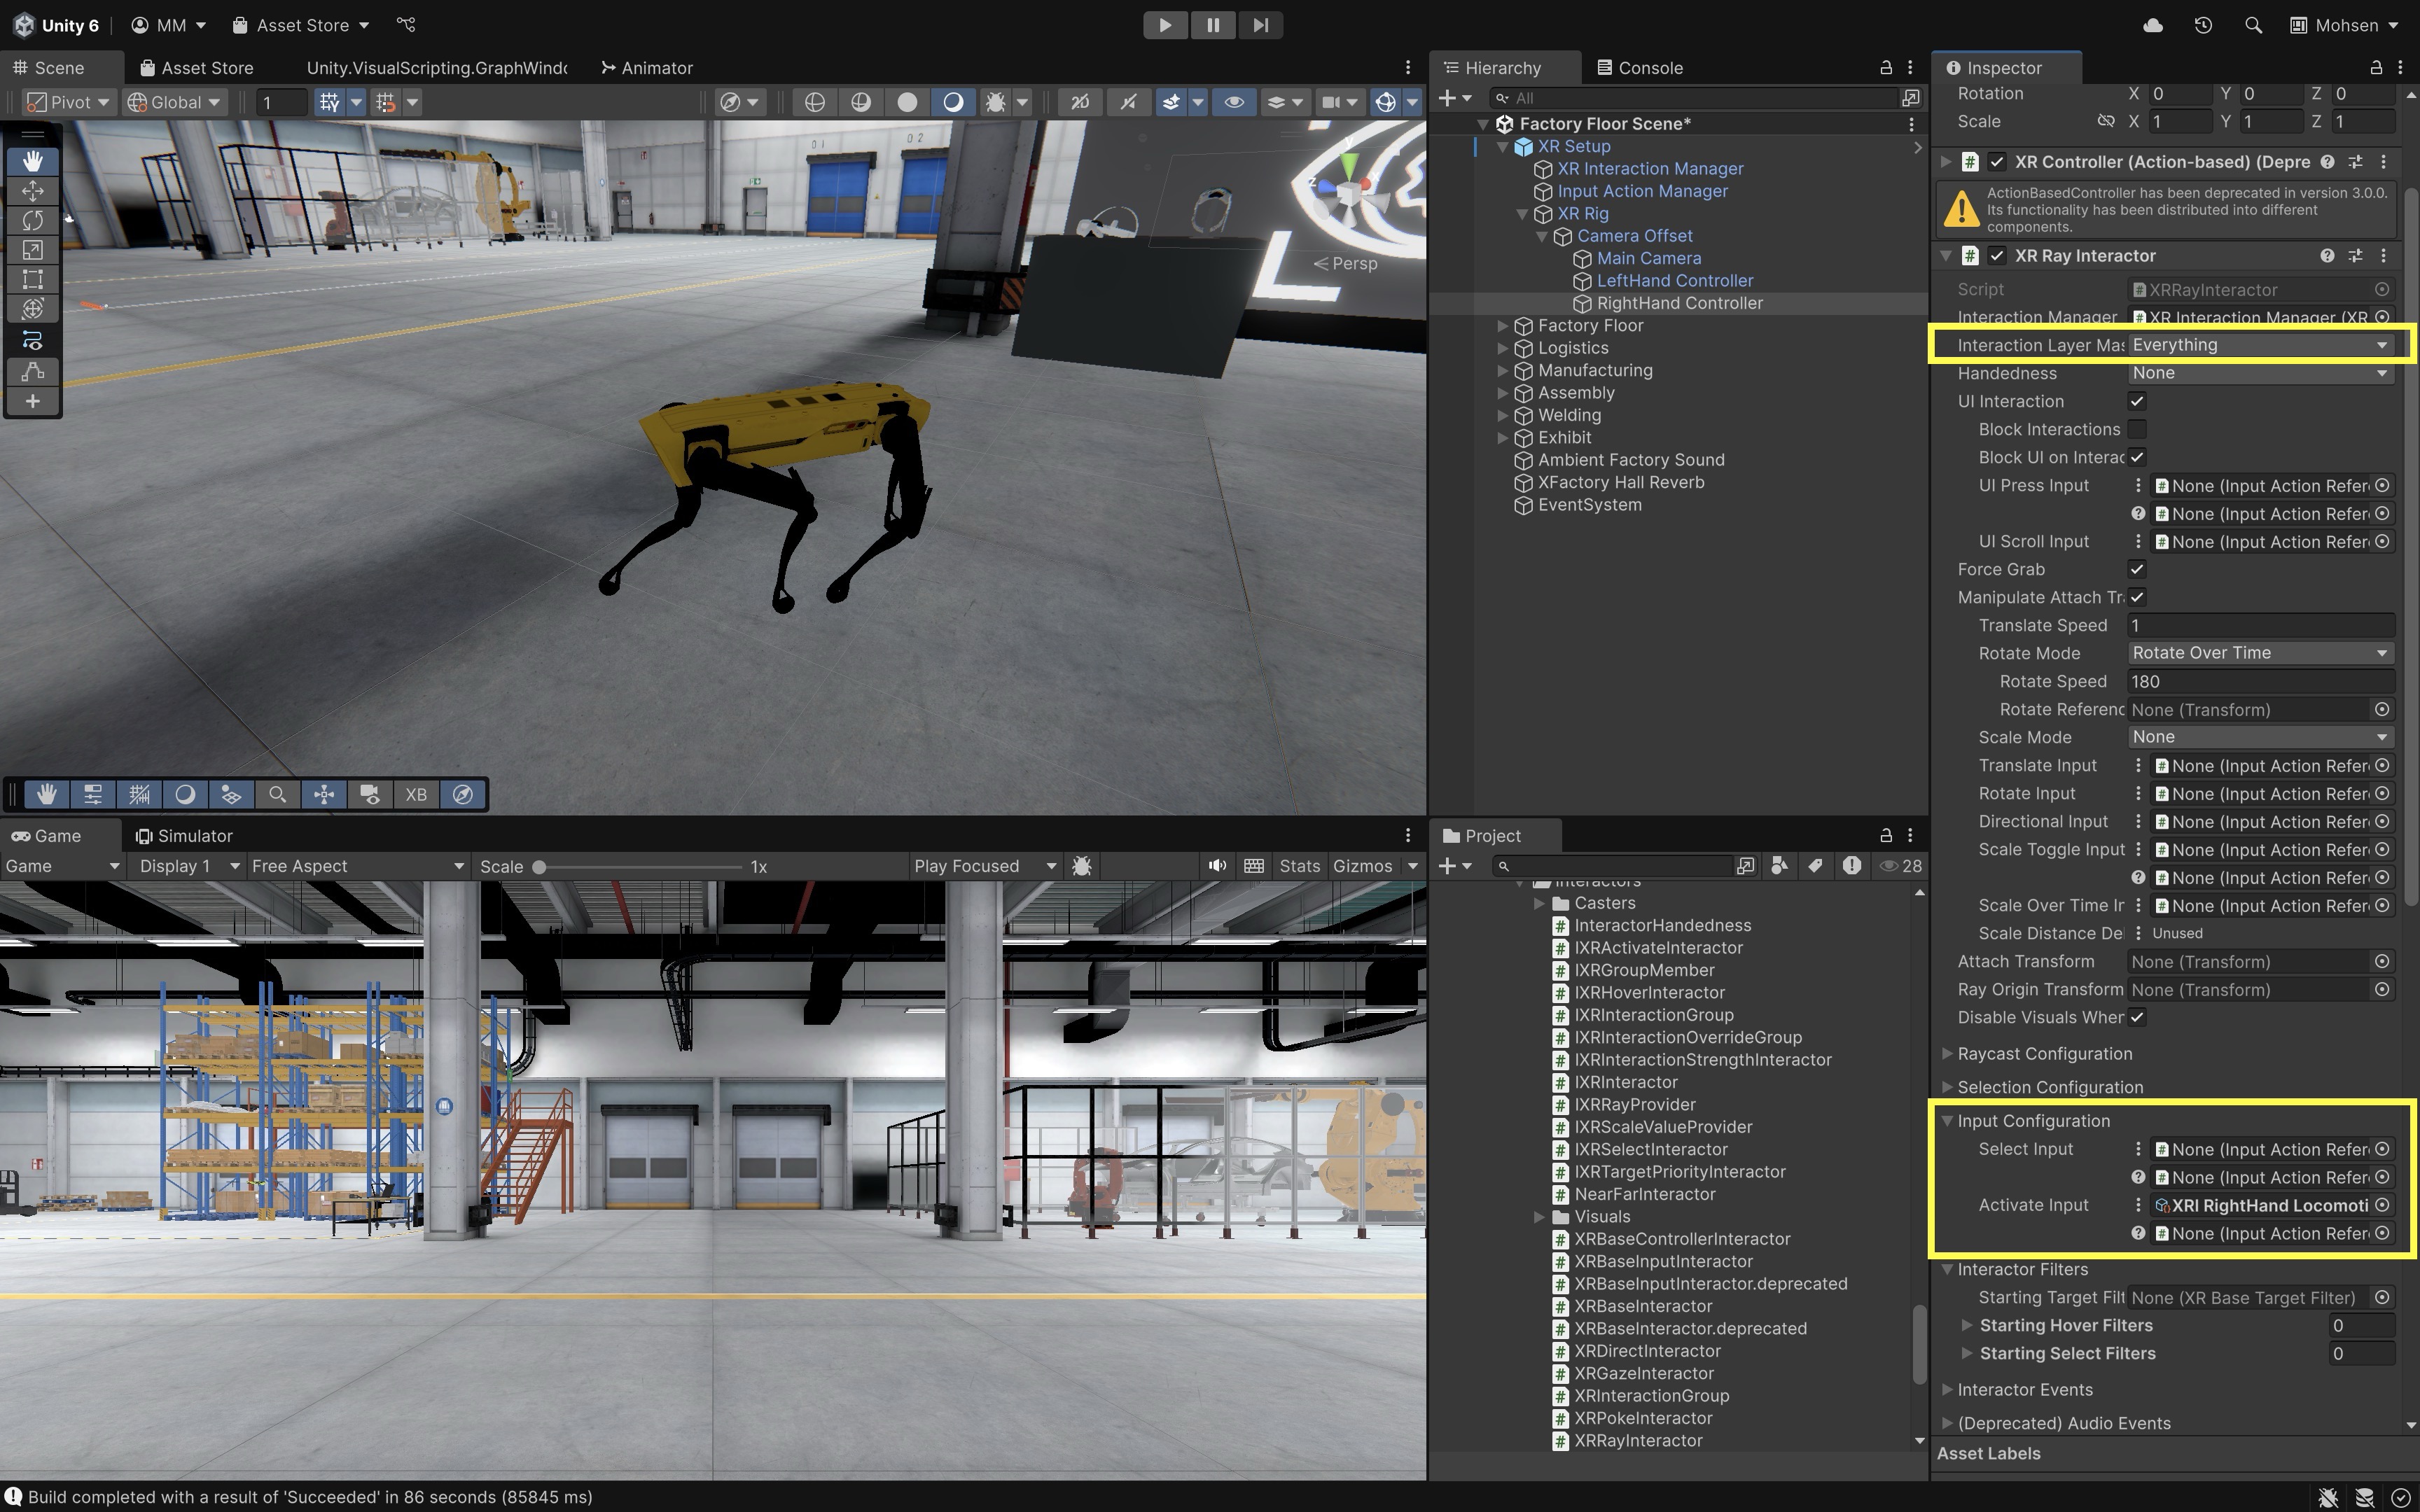This screenshot has width=2420, height=1512.
Task: Select the Scale tool in Scene toolbar
Action: tap(32, 250)
